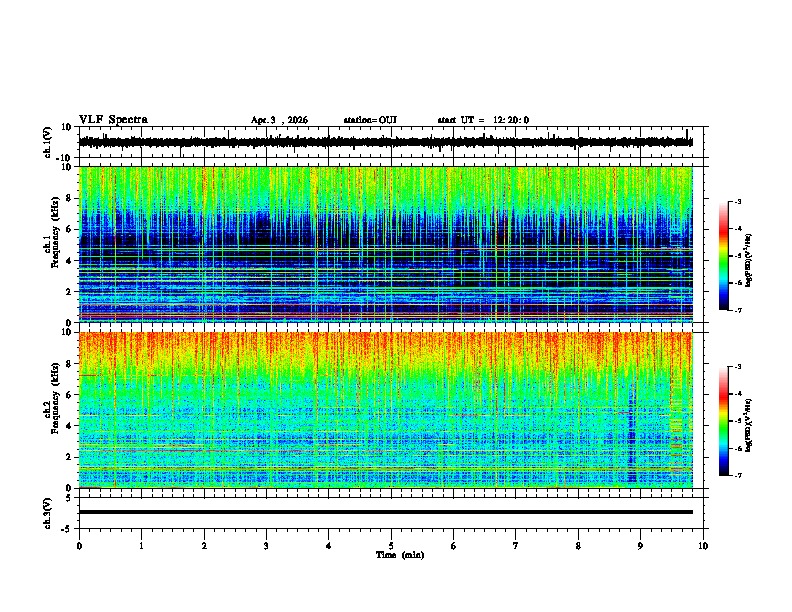Click the time axis tick label "6"

[x=453, y=546]
